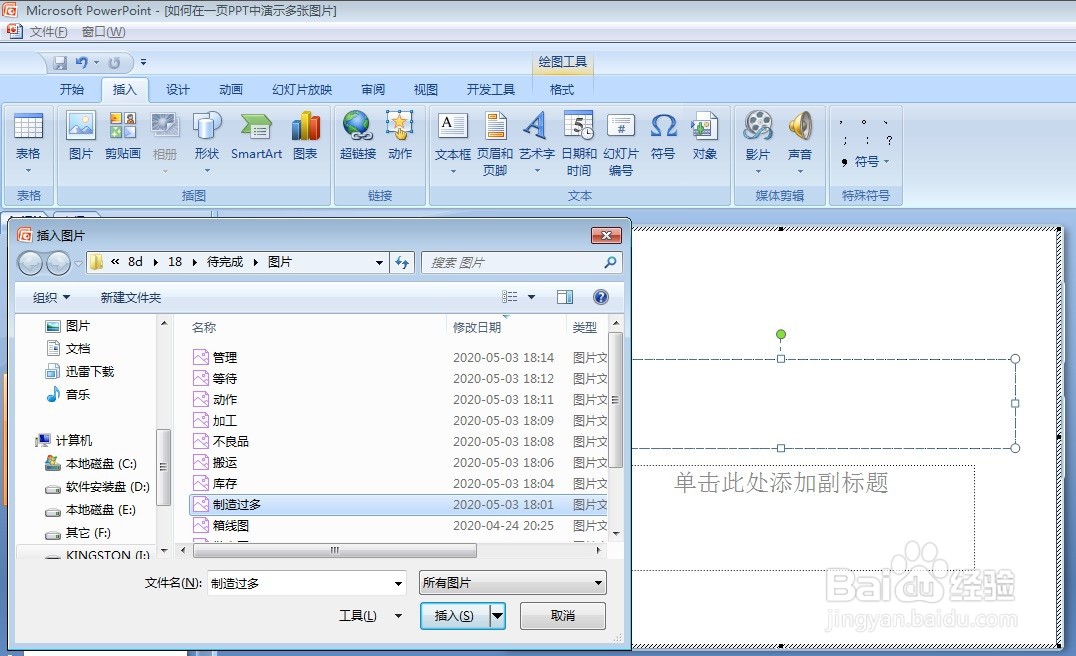Insert a table from the ribbon
Viewport: 1076px width, 656px height.
coord(28,142)
